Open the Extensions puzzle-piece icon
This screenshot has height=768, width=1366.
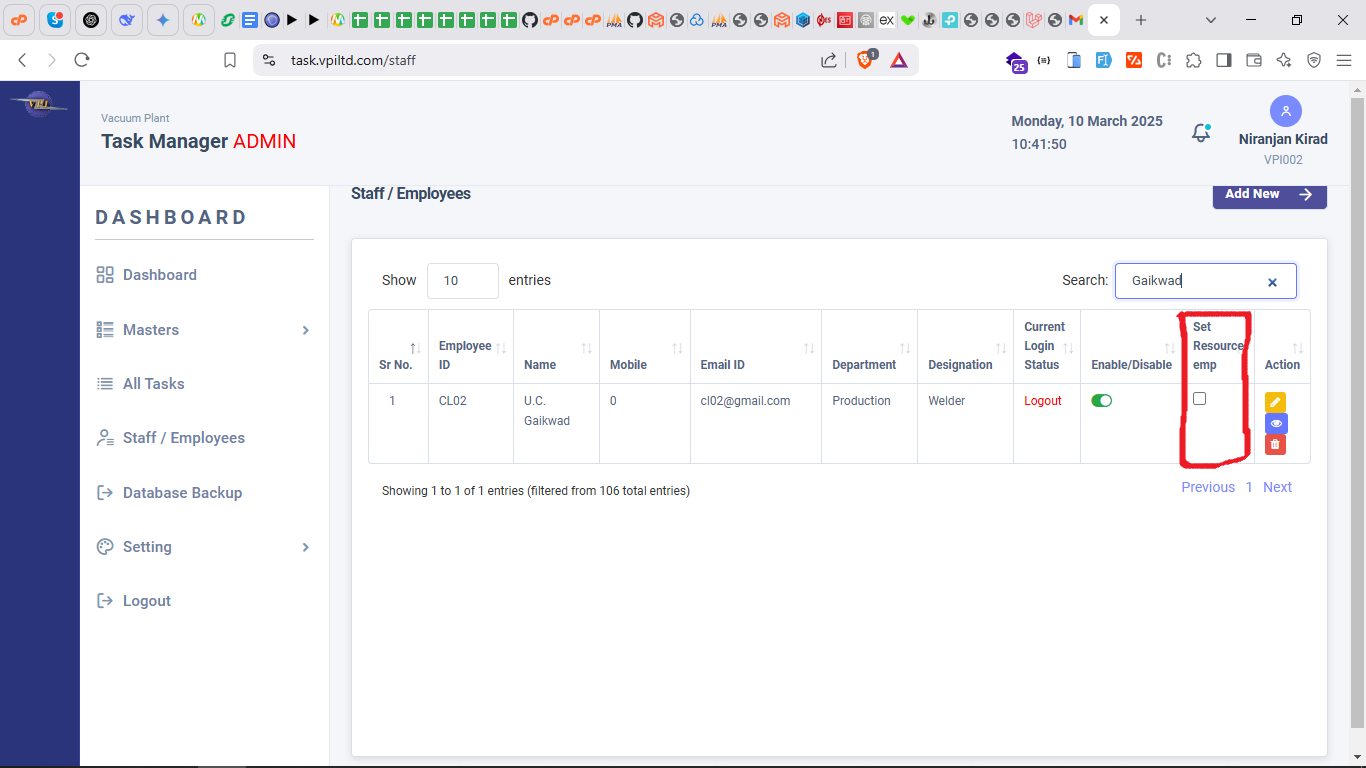coord(1193,60)
